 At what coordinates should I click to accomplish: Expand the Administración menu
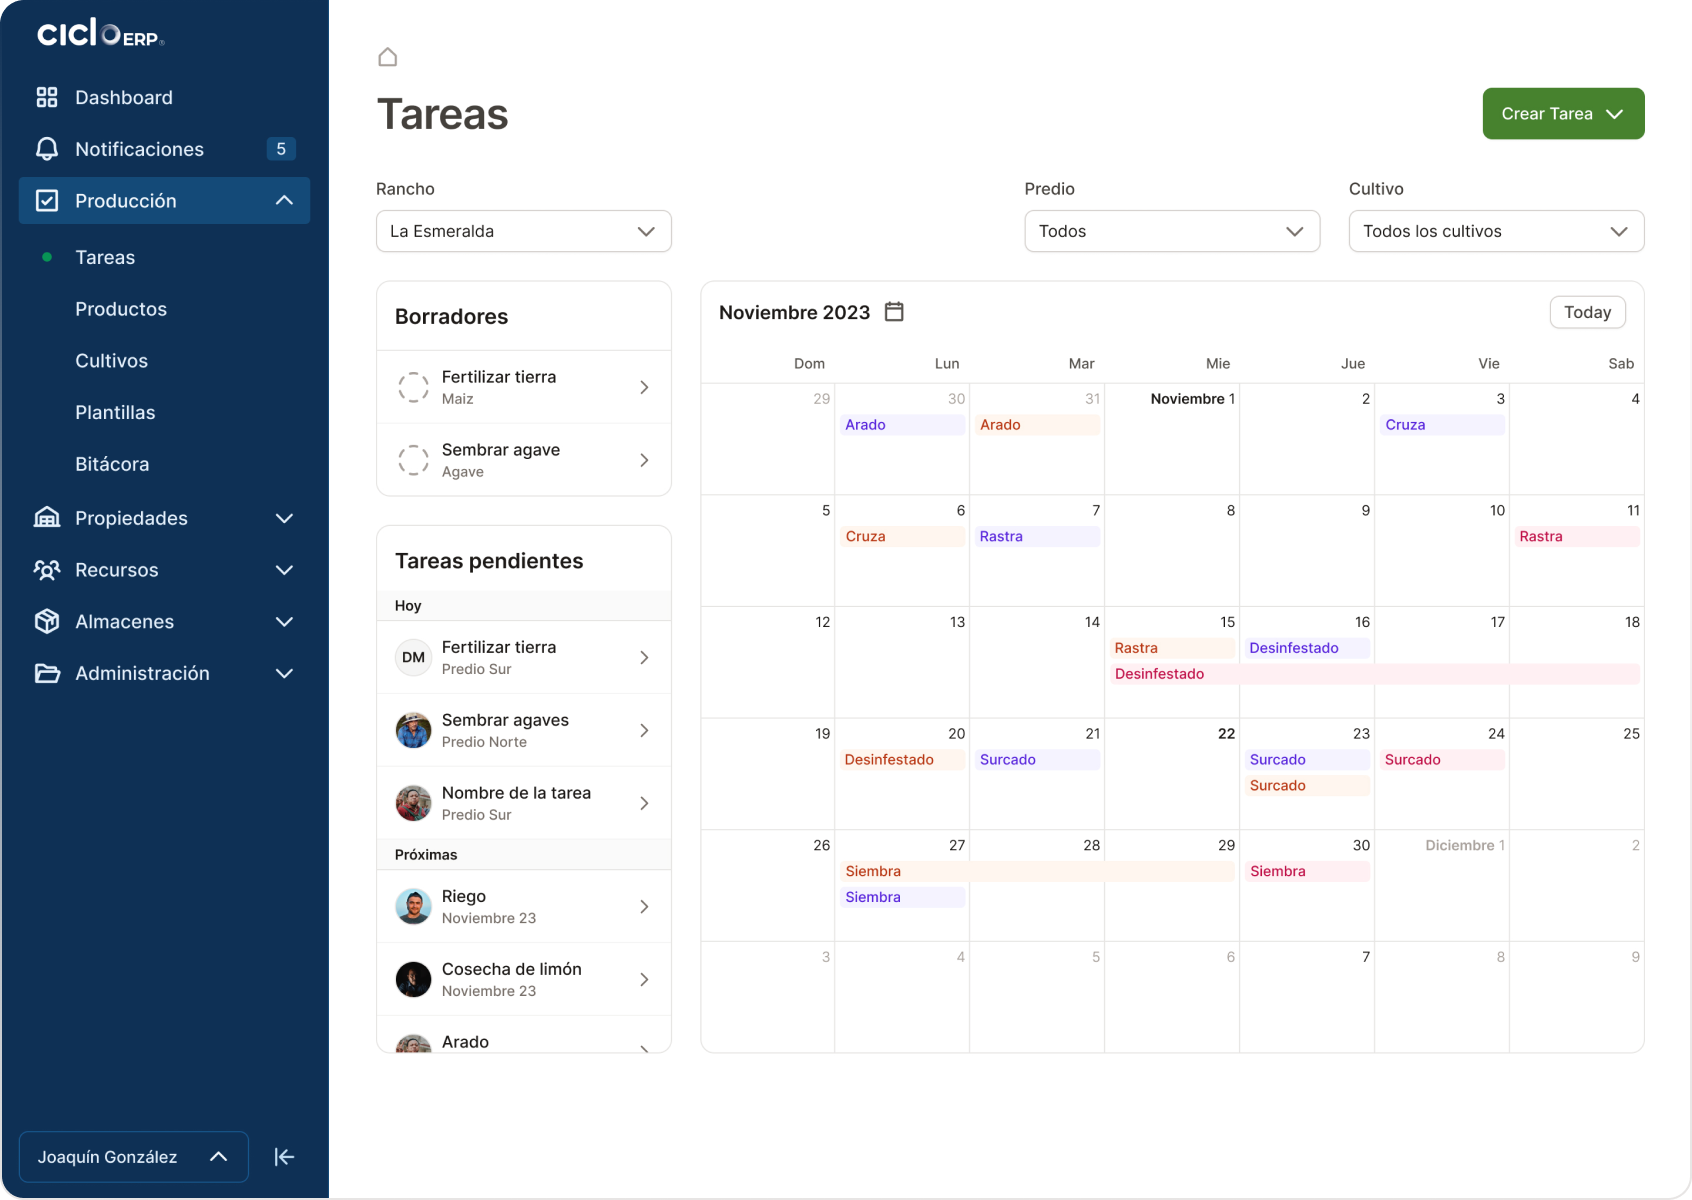point(284,673)
